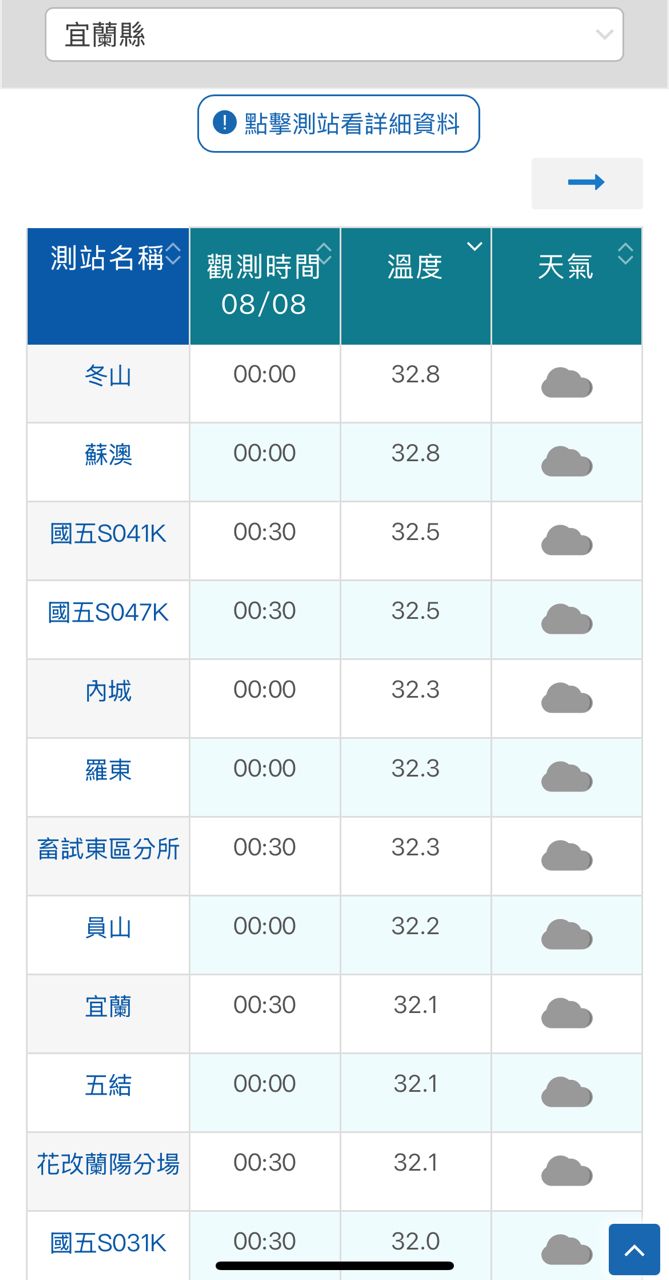Open 畜試東區分所 station link
The image size is (669, 1280).
point(108,849)
